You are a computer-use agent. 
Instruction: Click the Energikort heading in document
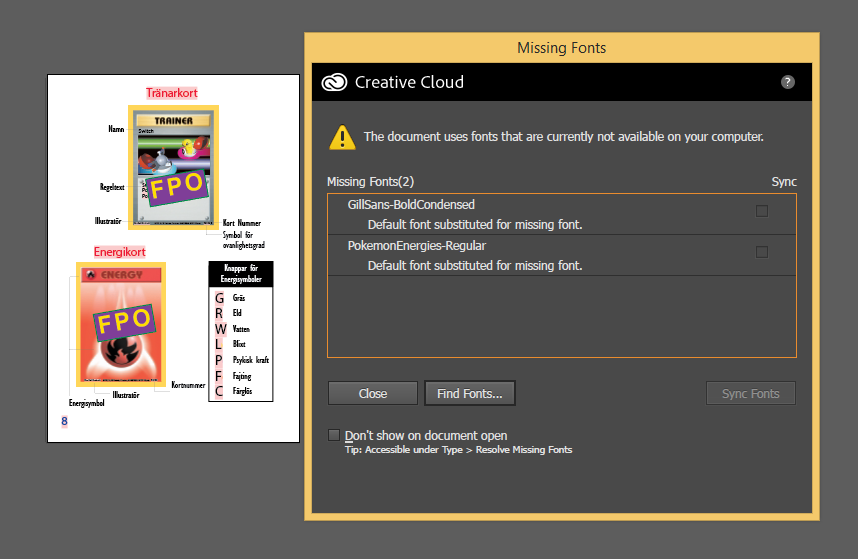(x=120, y=252)
